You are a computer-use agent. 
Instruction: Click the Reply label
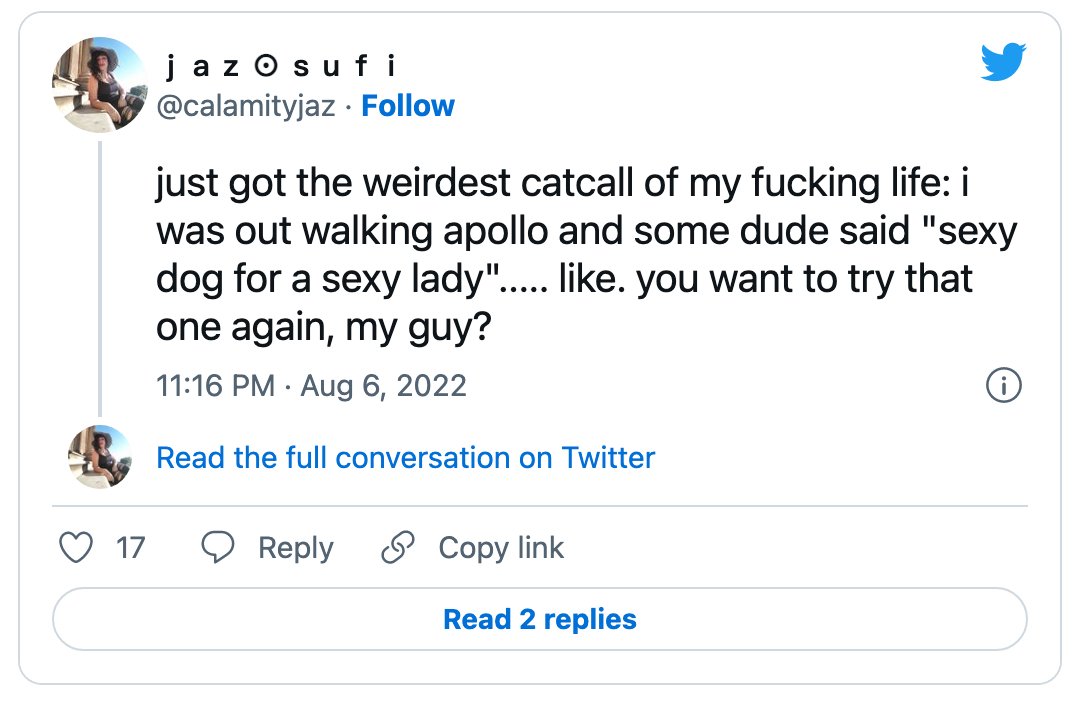pos(296,548)
